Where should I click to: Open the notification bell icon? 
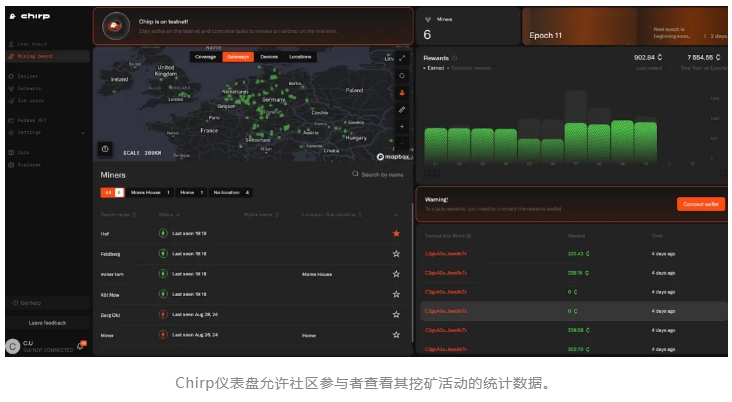81,346
